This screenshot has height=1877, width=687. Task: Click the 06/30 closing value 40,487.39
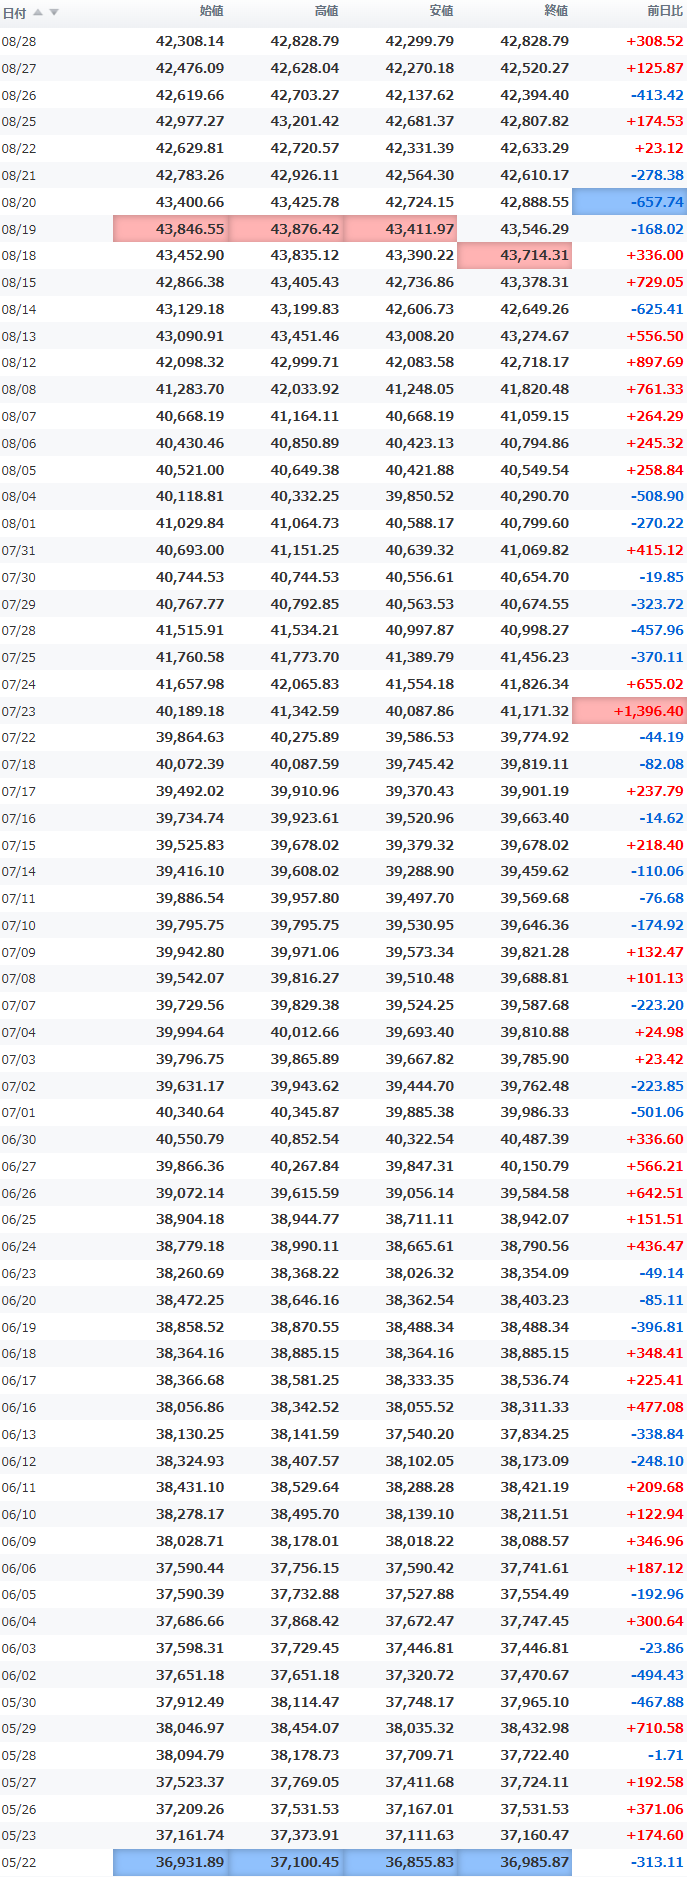534,1139
